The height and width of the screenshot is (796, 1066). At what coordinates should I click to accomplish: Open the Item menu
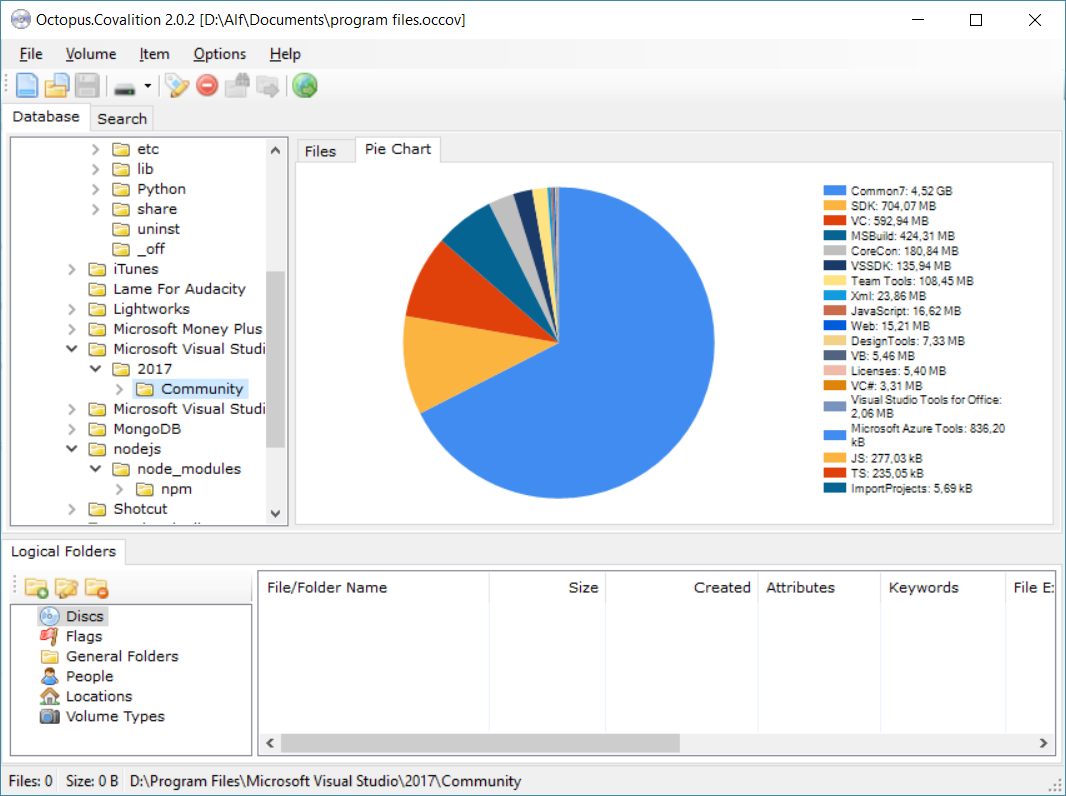pyautogui.click(x=154, y=54)
